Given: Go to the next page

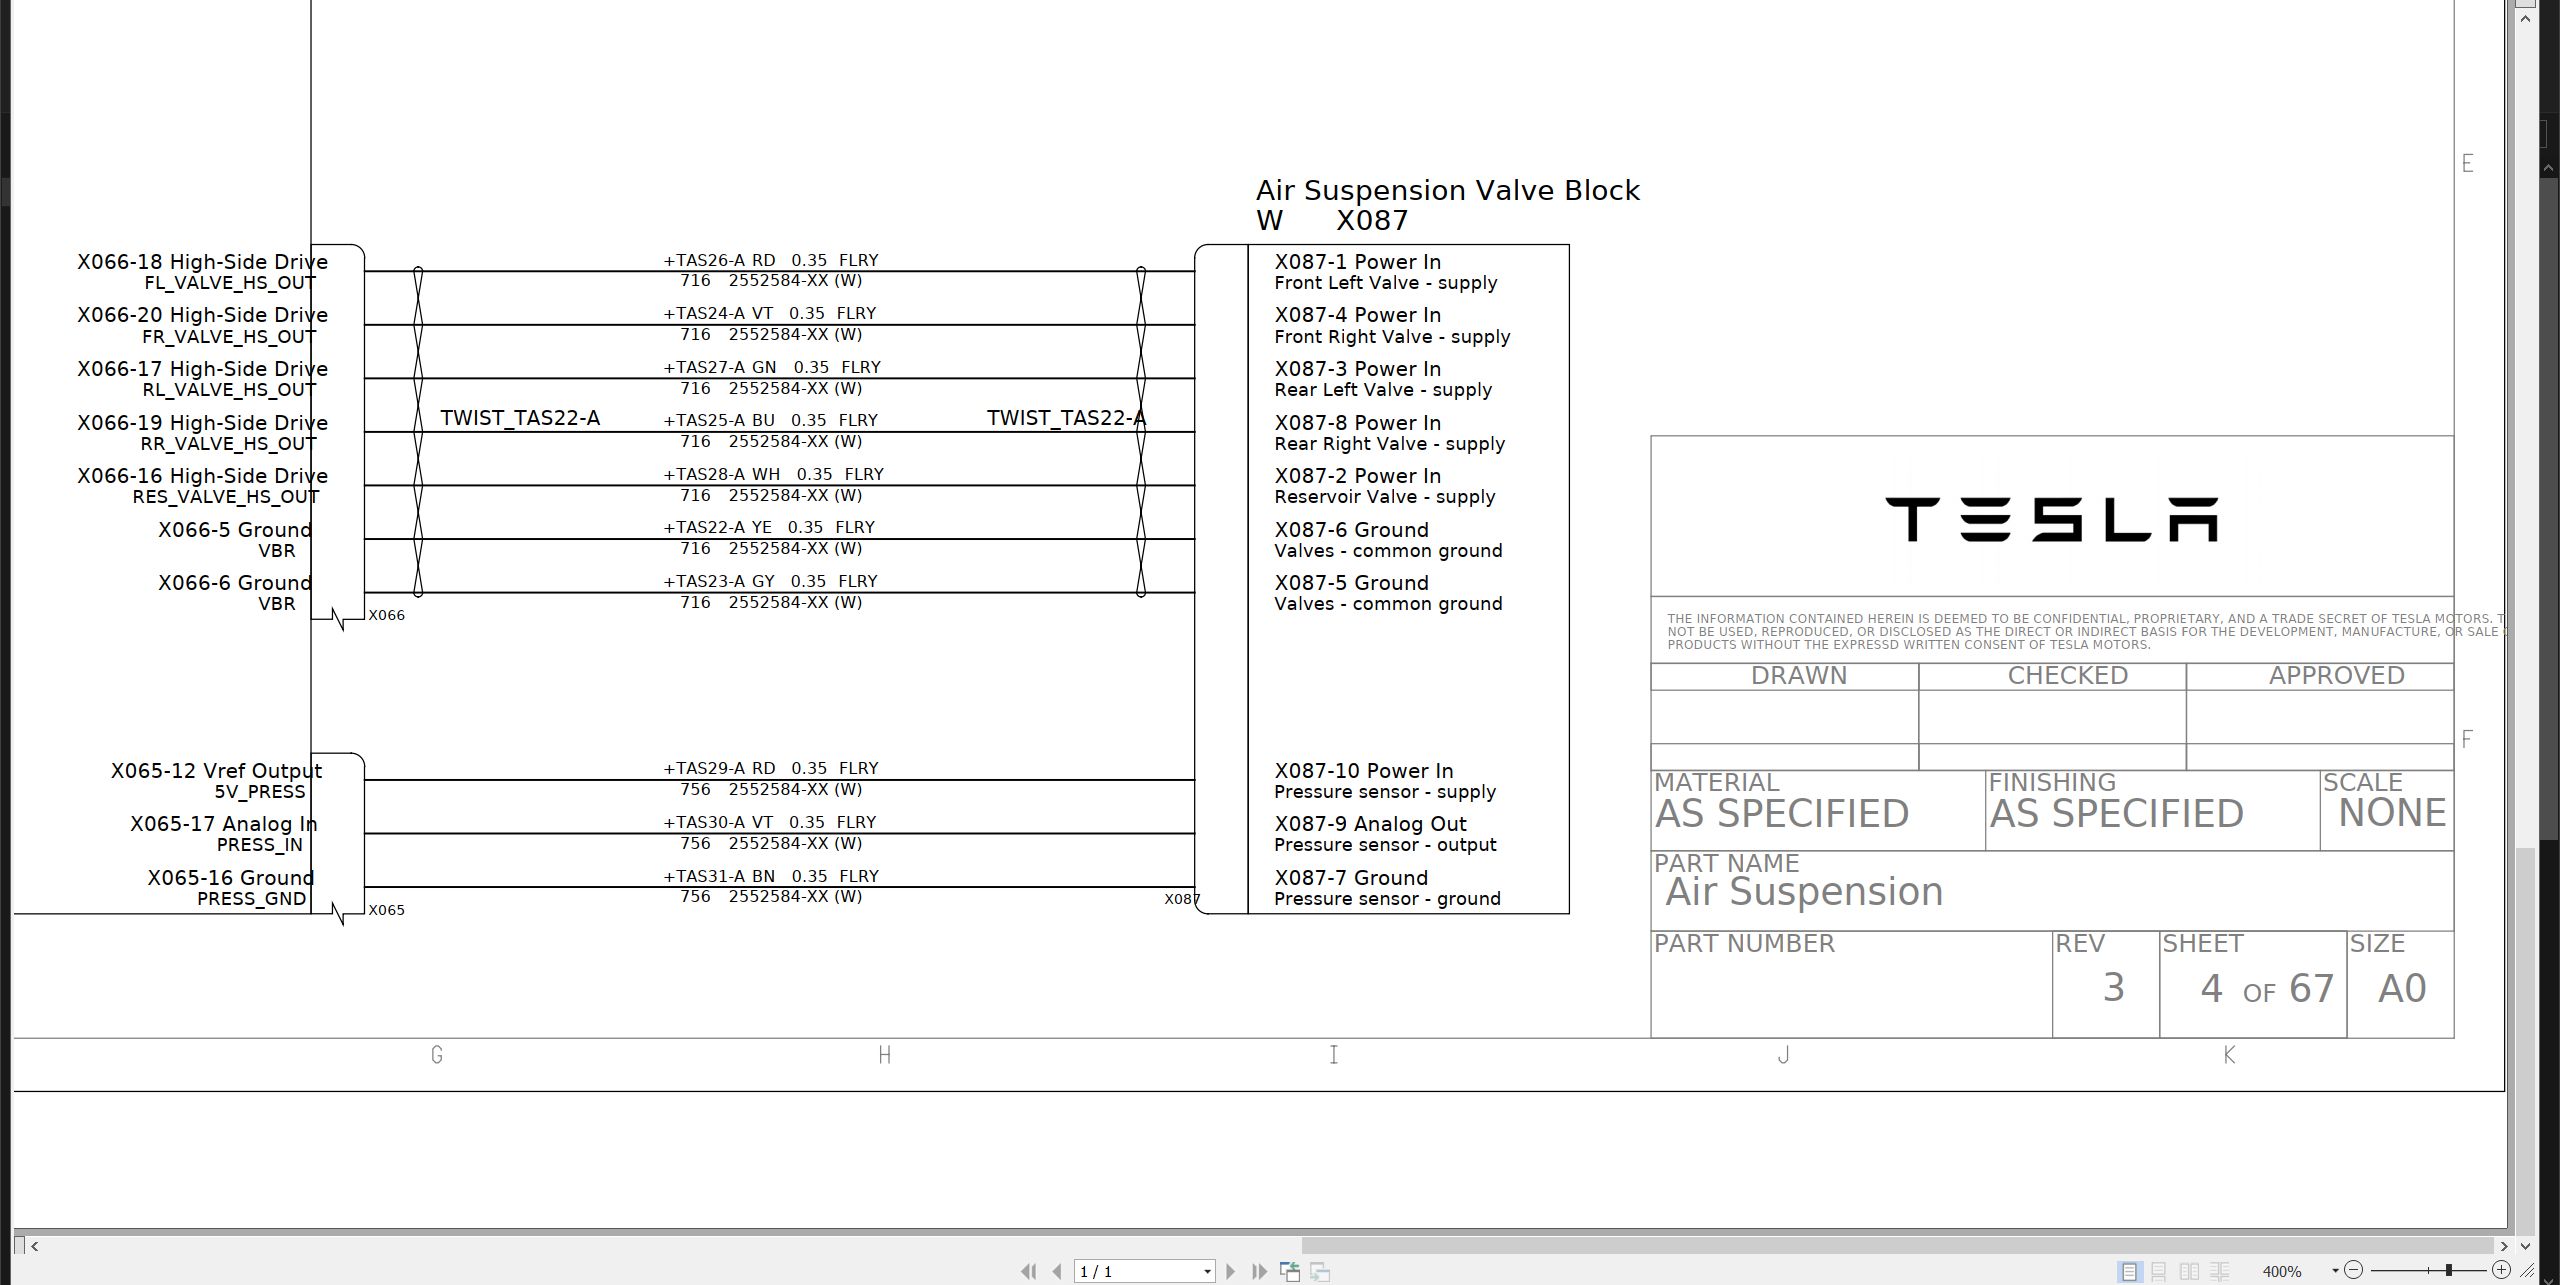Looking at the screenshot, I should click(1231, 1271).
